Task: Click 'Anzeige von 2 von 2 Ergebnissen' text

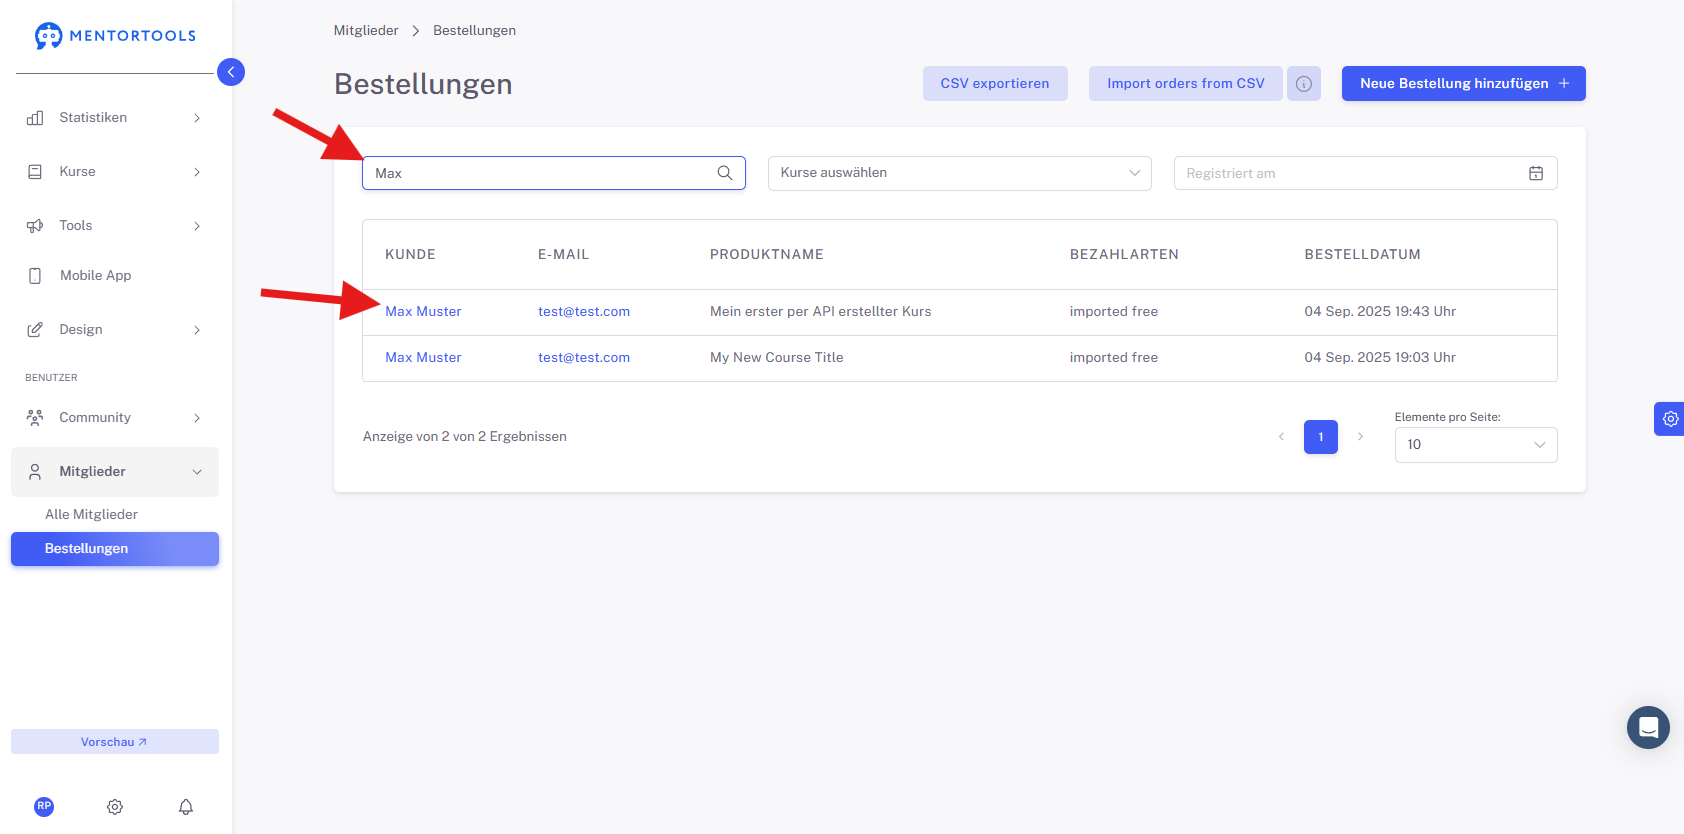Action: point(465,437)
